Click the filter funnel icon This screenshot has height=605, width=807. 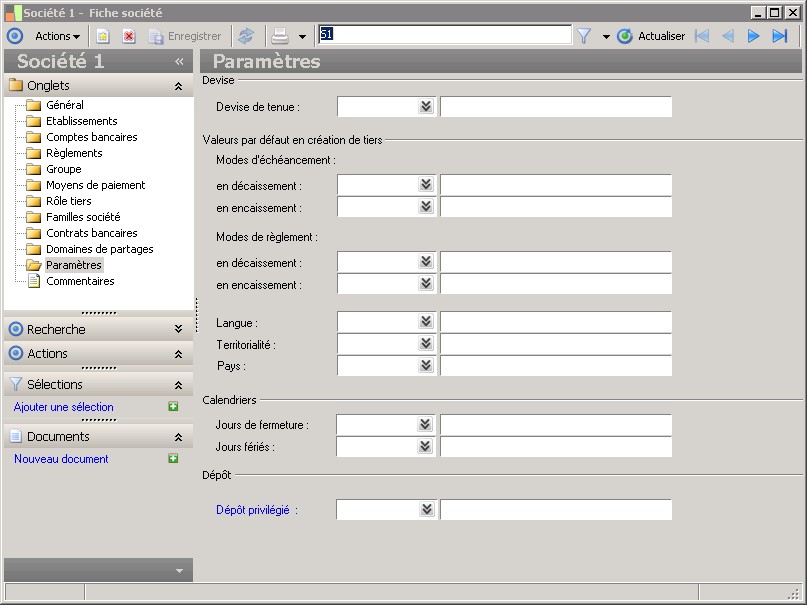click(x=584, y=36)
